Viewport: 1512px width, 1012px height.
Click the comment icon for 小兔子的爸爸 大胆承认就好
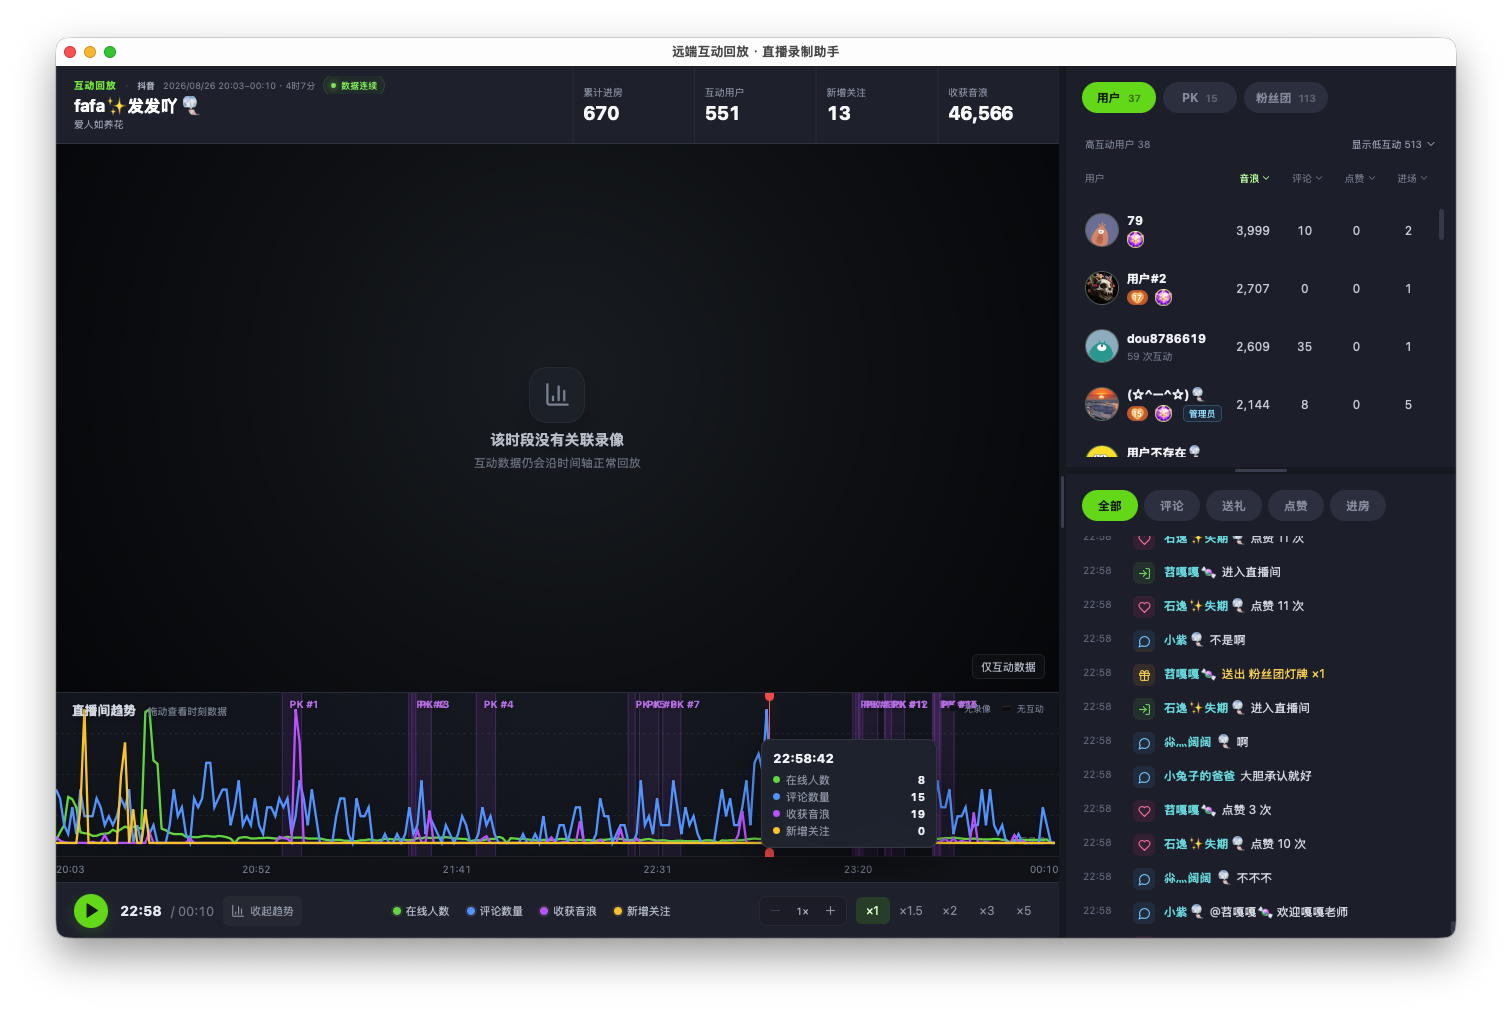click(1144, 777)
